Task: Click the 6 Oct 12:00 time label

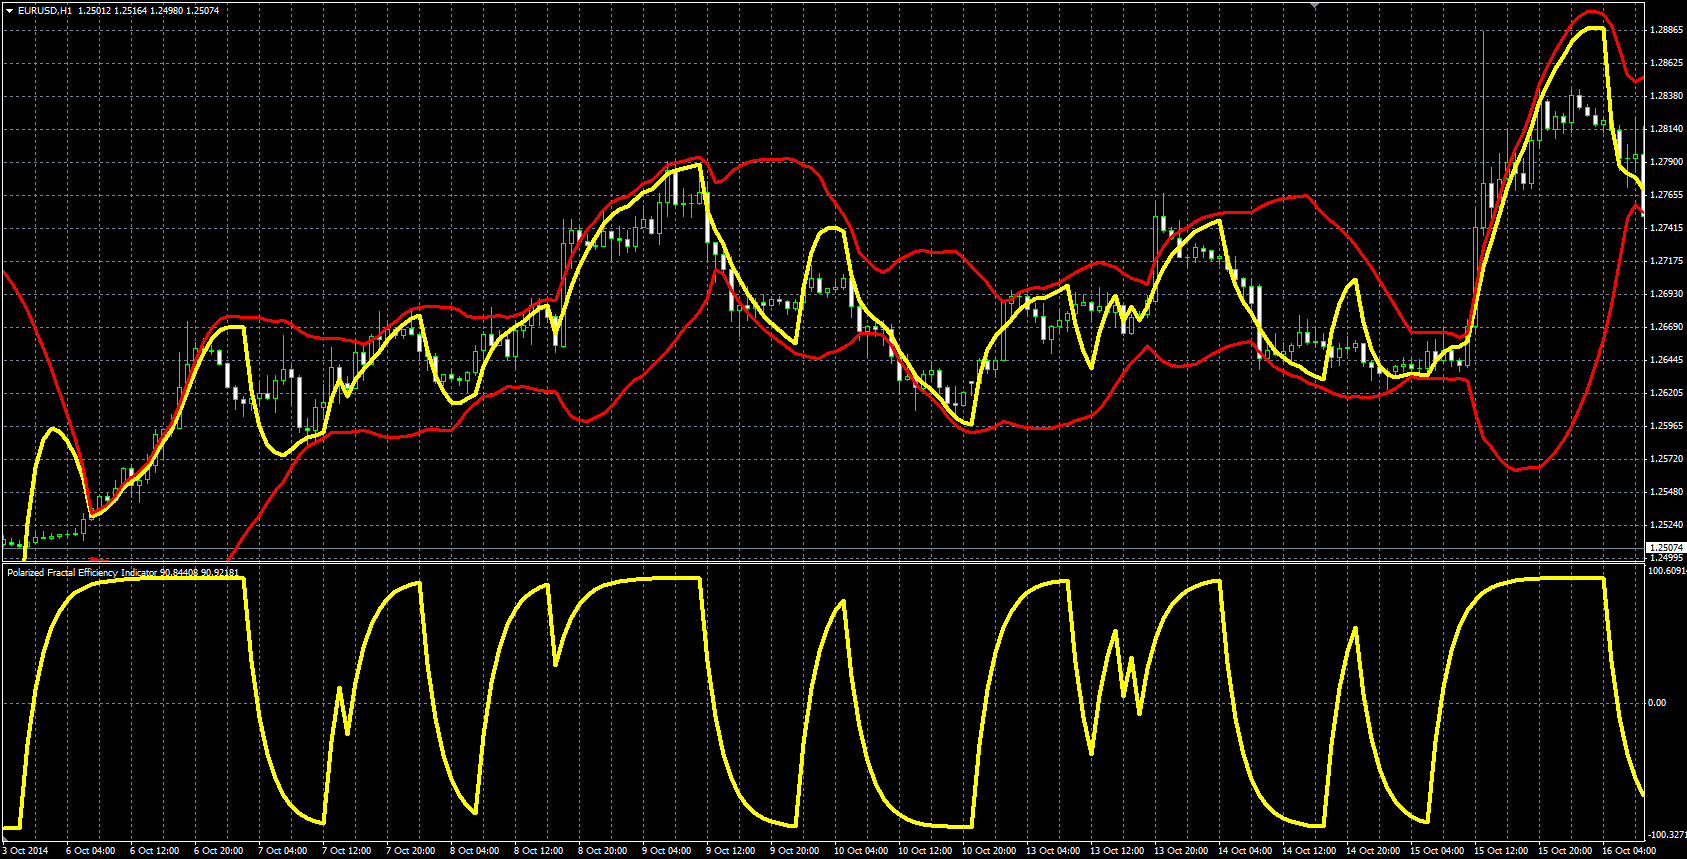Action: click(x=154, y=851)
